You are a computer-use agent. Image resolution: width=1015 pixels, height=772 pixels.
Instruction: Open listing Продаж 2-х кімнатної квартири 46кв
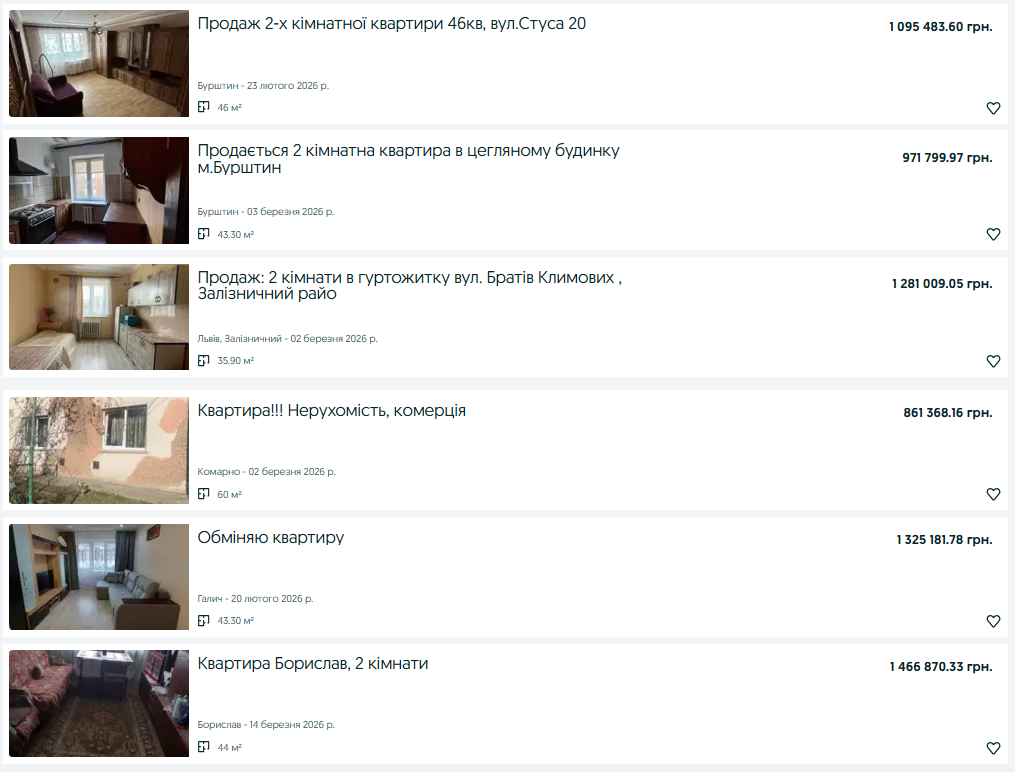click(392, 24)
